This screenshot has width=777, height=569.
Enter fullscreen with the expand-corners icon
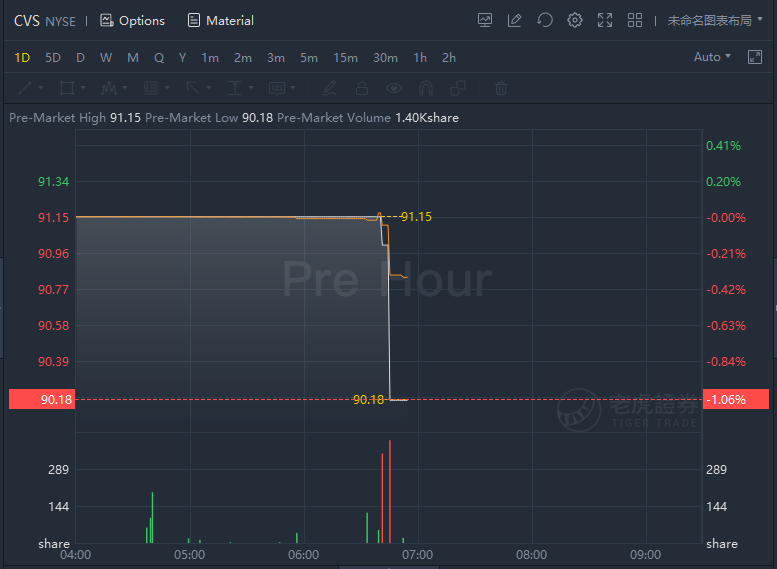point(605,20)
